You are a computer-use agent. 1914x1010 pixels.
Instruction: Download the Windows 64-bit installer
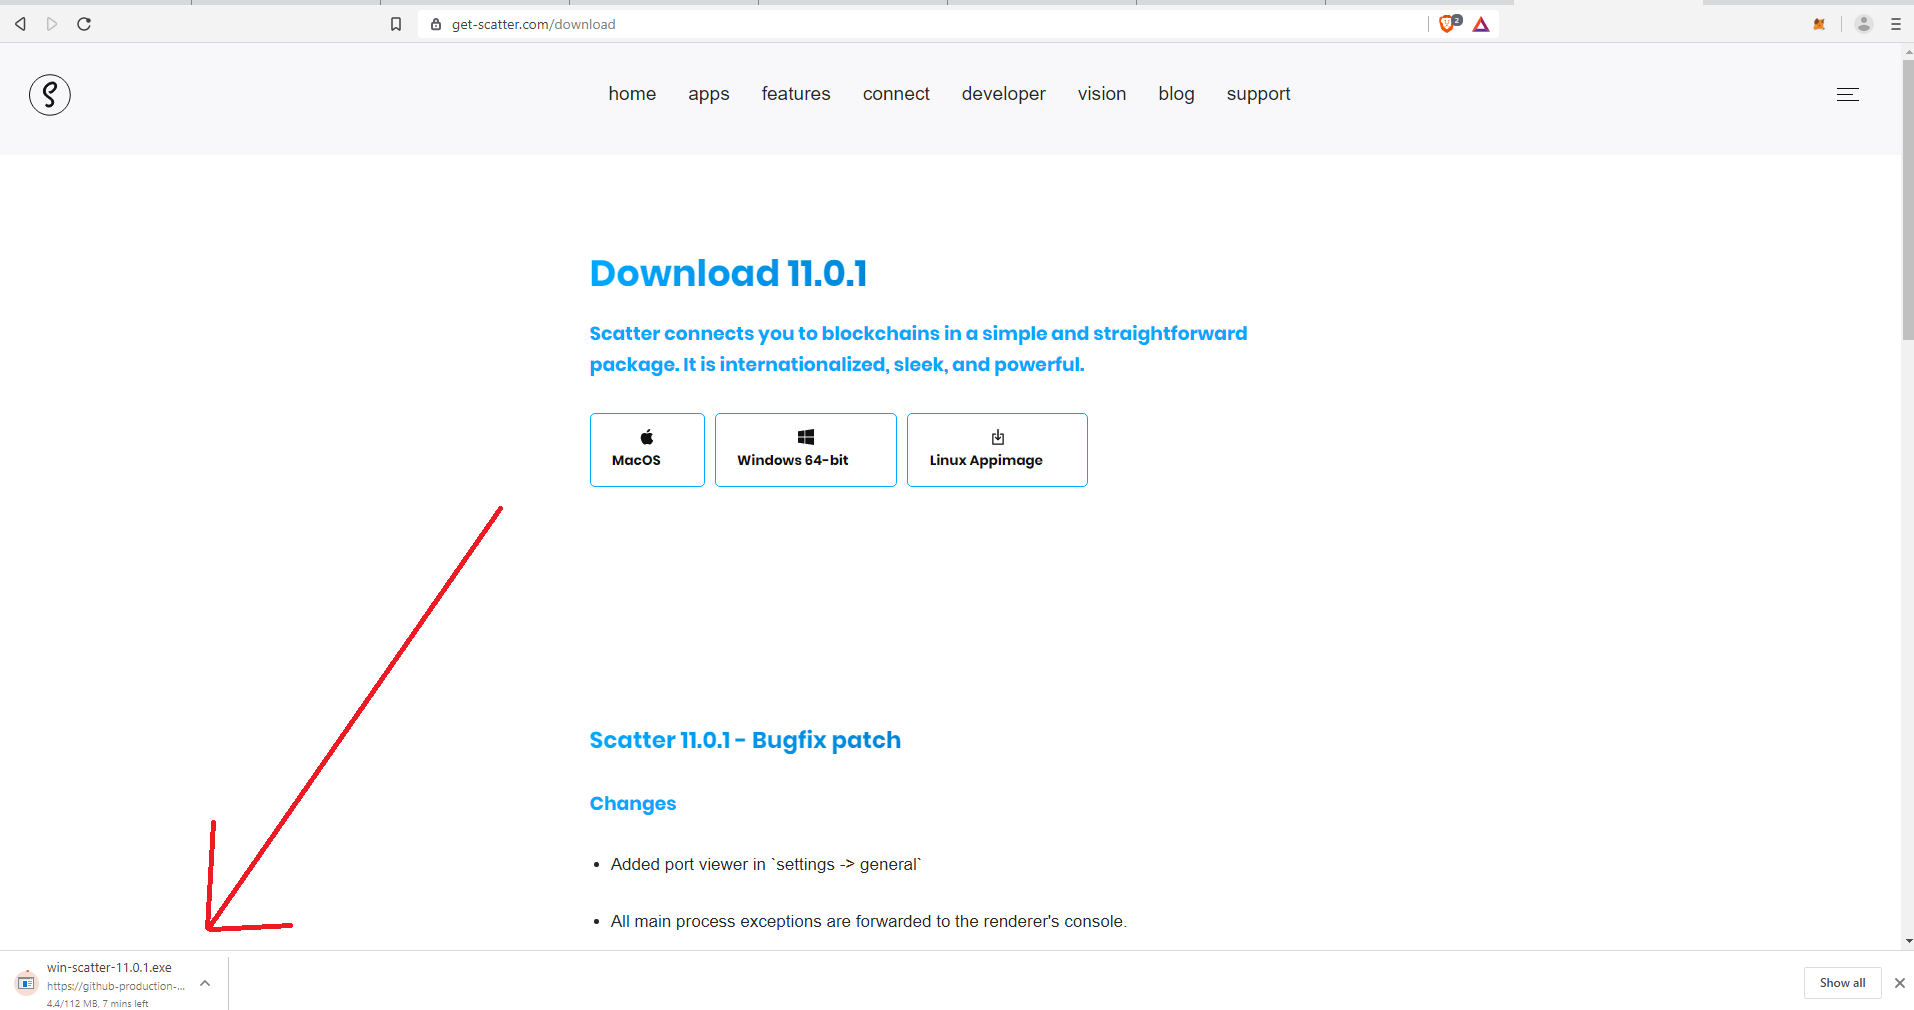coord(806,450)
